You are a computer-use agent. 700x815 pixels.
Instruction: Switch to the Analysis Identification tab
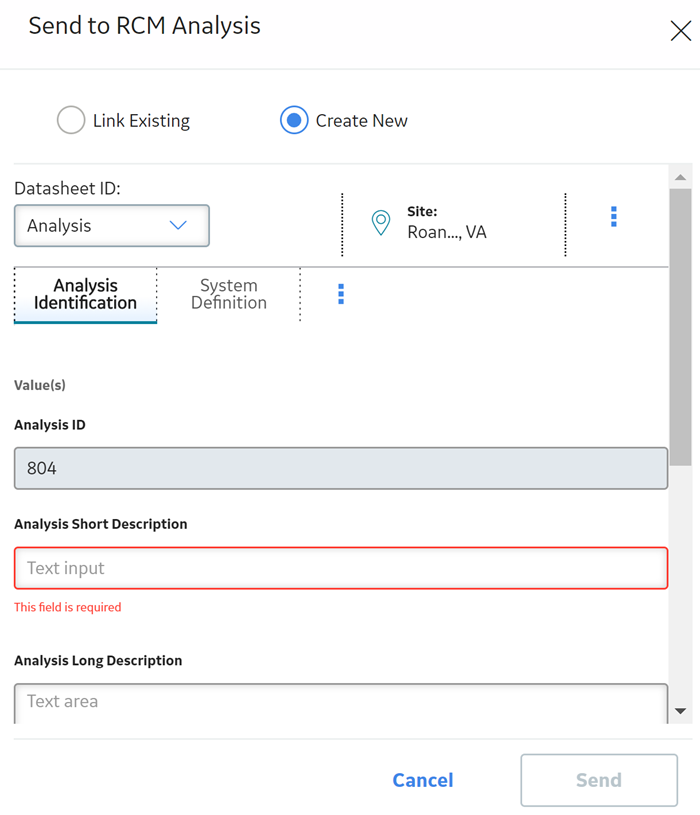(85, 294)
